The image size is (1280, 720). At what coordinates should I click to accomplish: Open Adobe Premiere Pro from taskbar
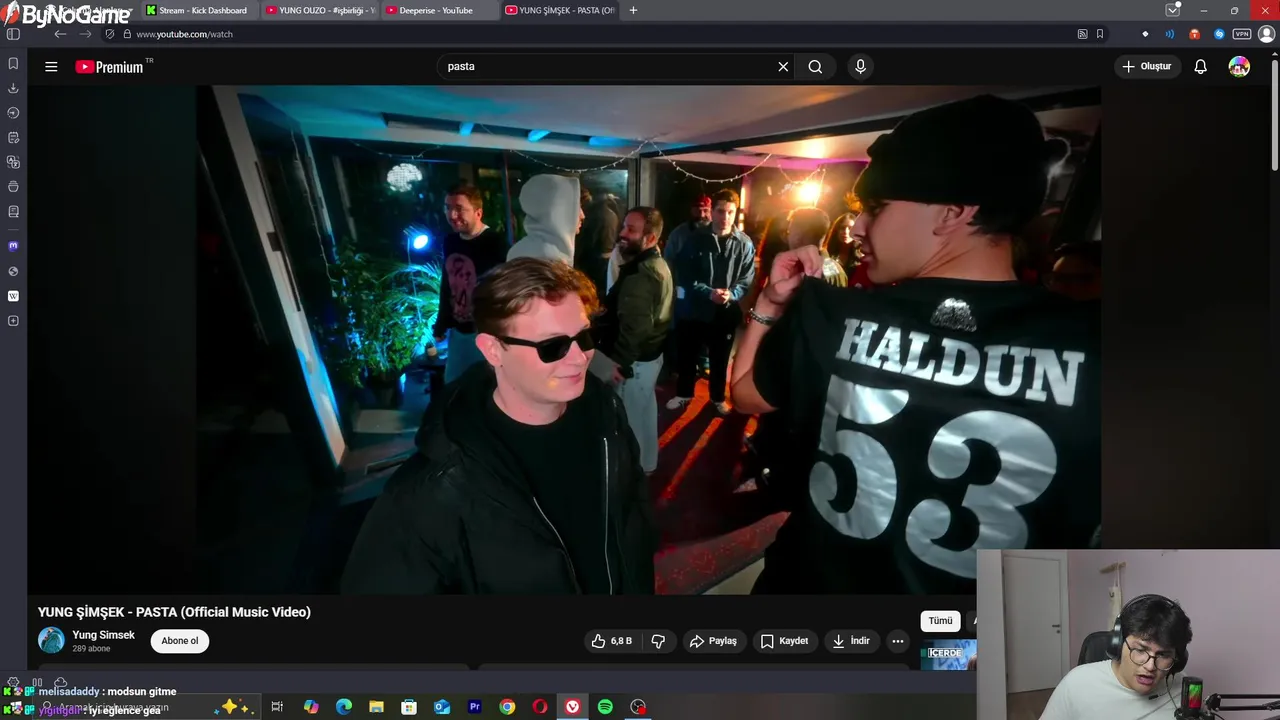coord(474,707)
